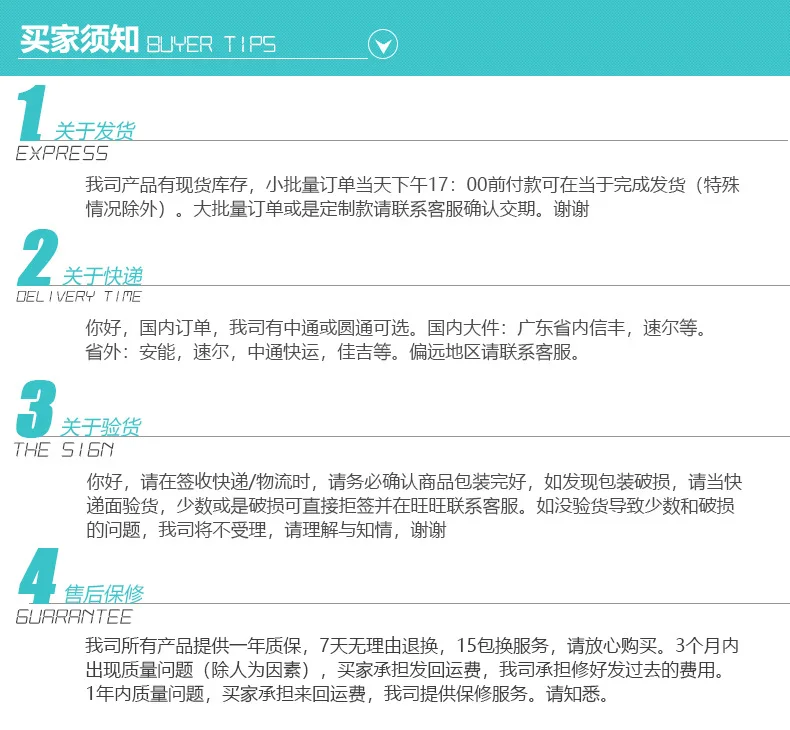Click the THE SIGN subtitle

(x=64, y=449)
